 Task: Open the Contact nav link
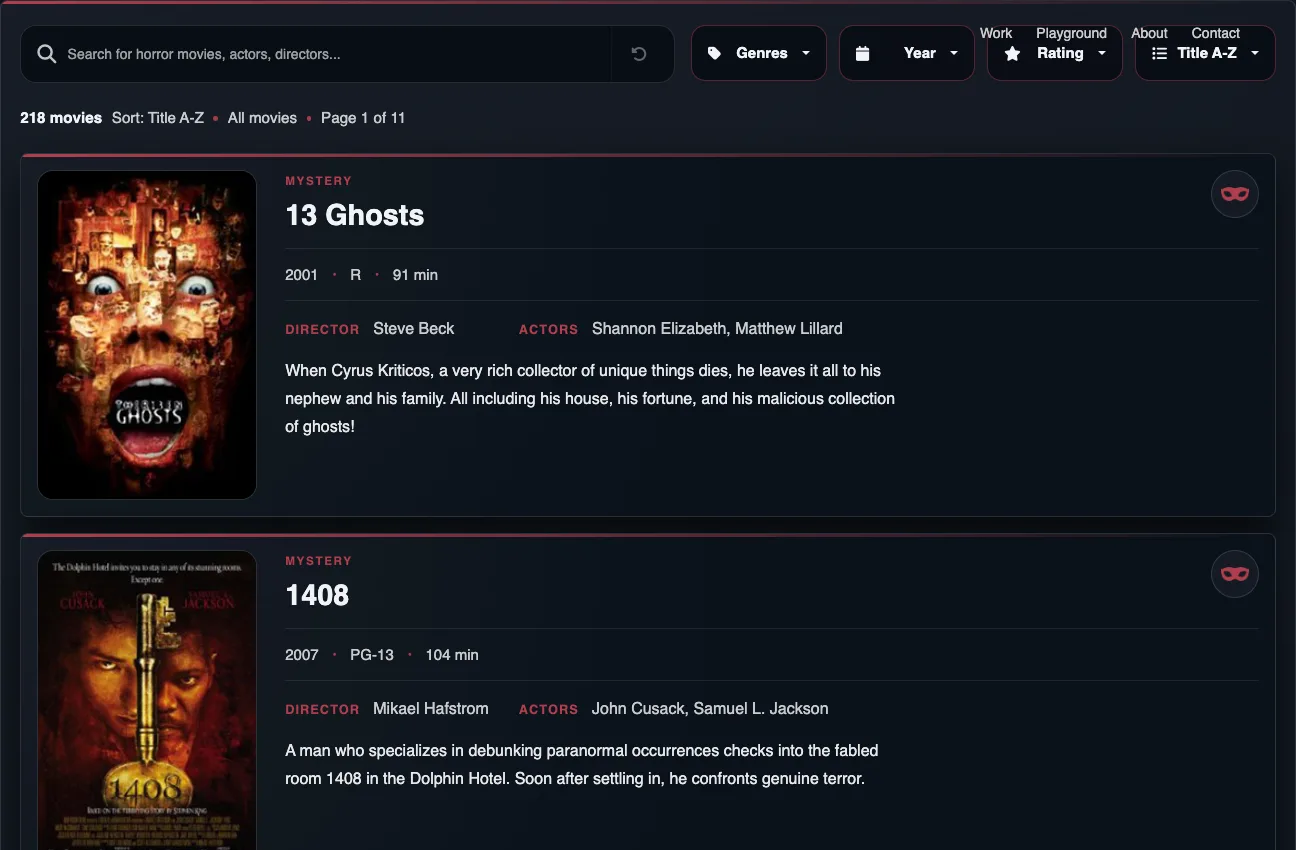(x=1215, y=33)
